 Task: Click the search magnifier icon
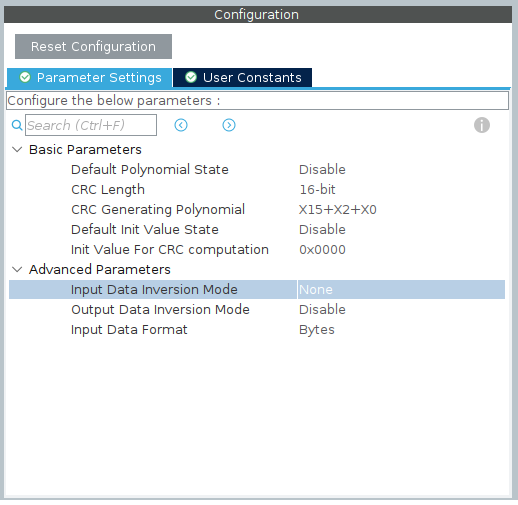coord(17,125)
